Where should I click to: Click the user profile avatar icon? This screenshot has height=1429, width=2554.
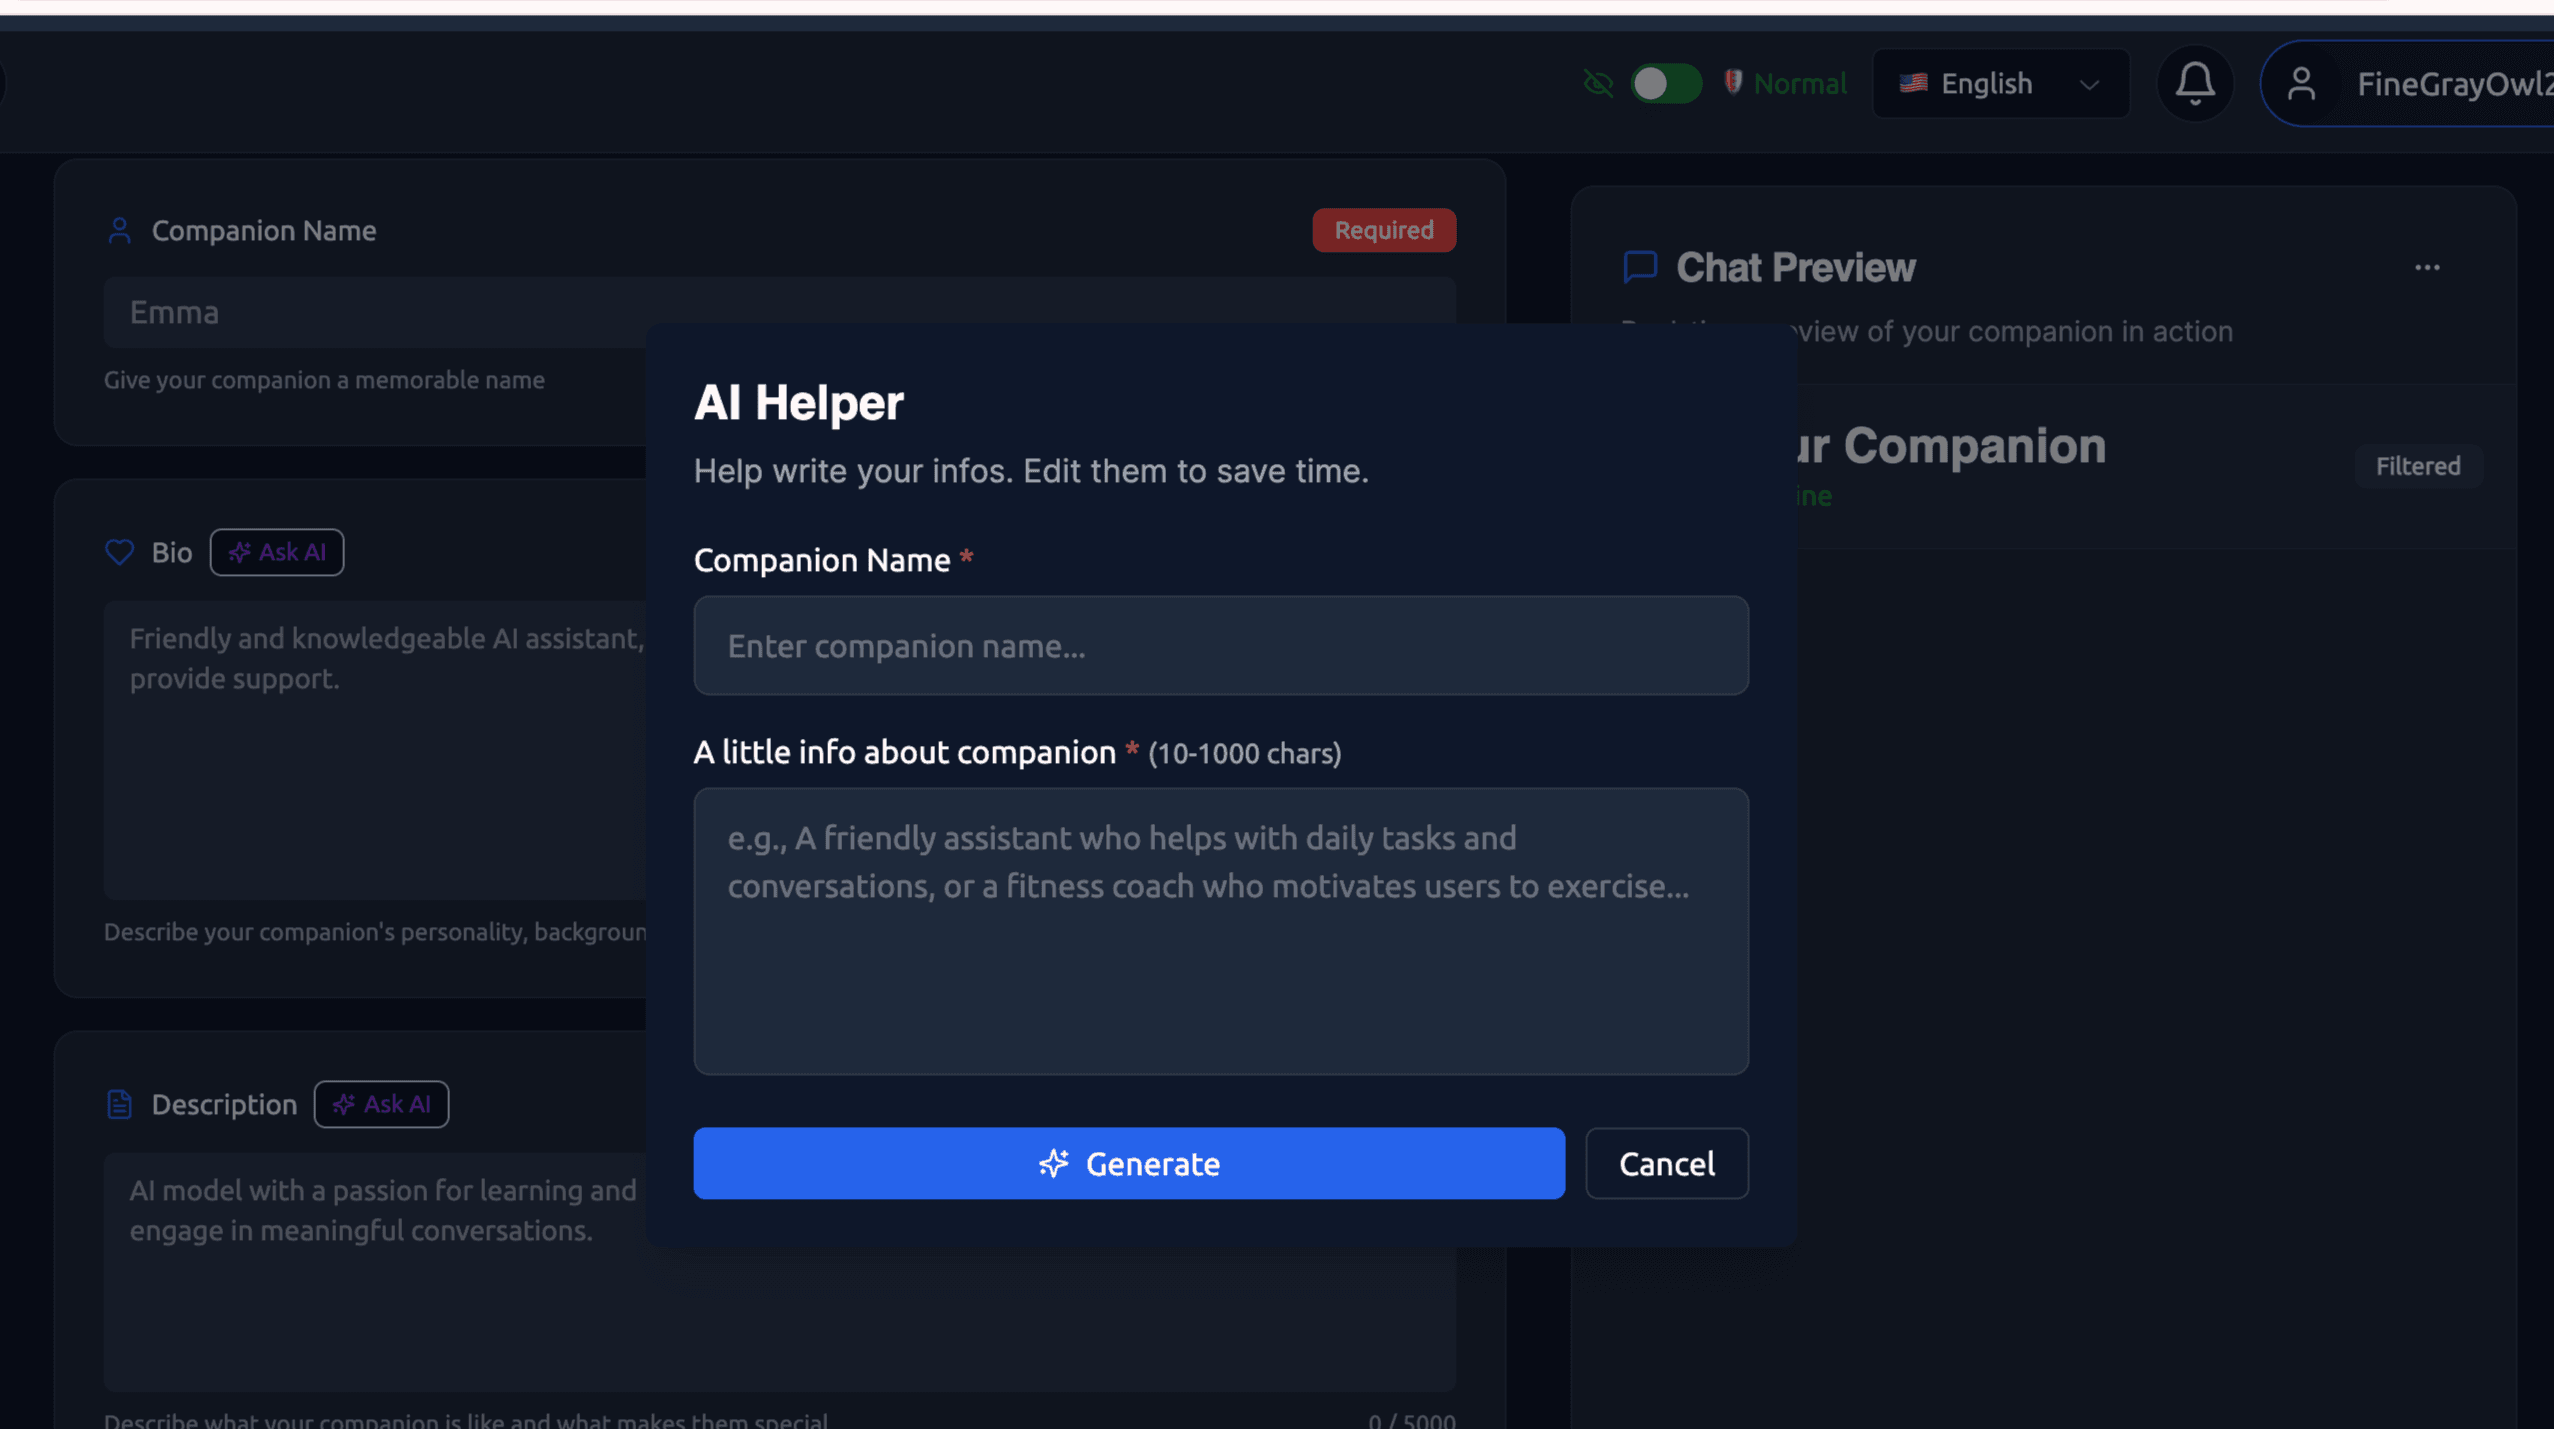[2301, 84]
